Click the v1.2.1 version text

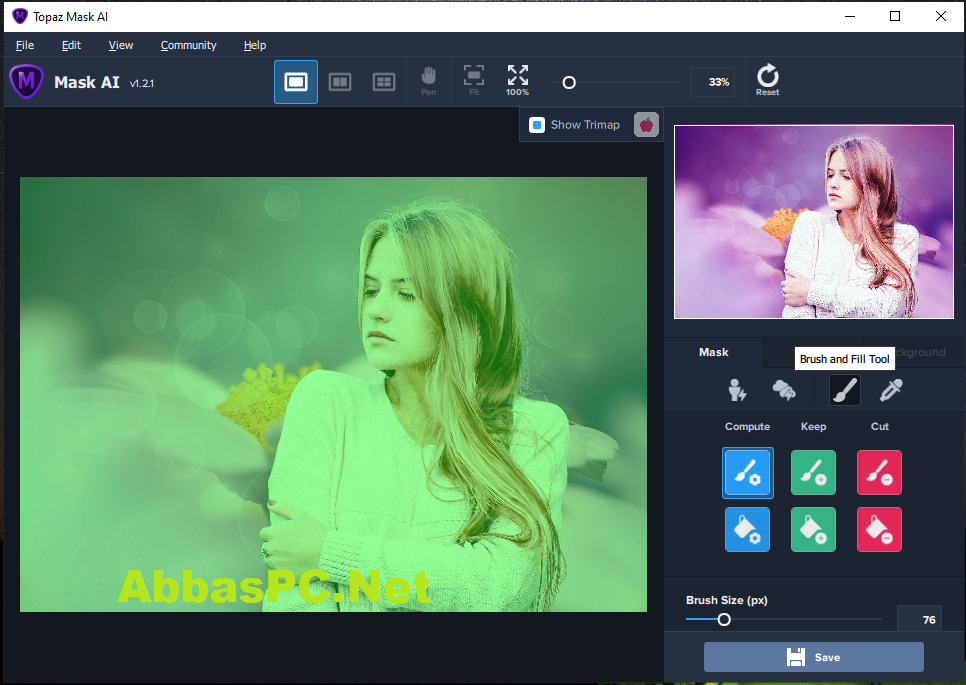pyautogui.click(x=142, y=83)
